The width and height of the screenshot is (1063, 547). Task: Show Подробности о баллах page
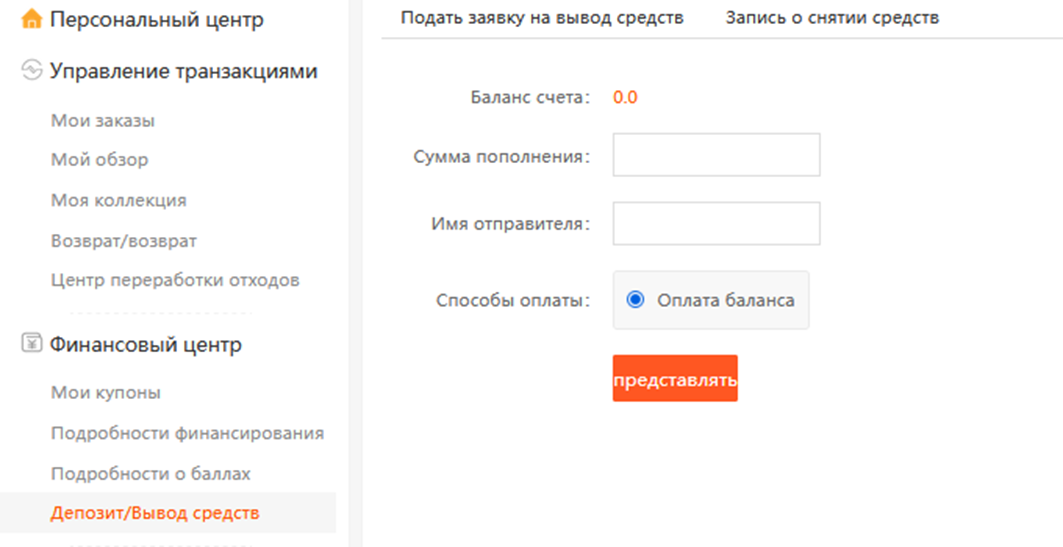[151, 473]
